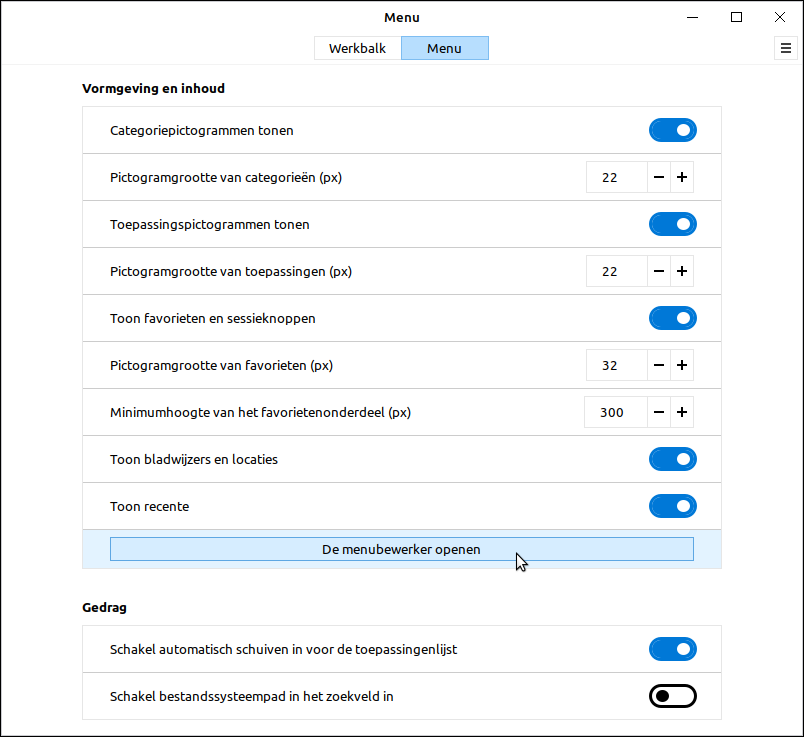Increase the category icon size (Pictogramgrootte van categorieën)
This screenshot has height=737, width=804.
pyautogui.click(x=682, y=178)
